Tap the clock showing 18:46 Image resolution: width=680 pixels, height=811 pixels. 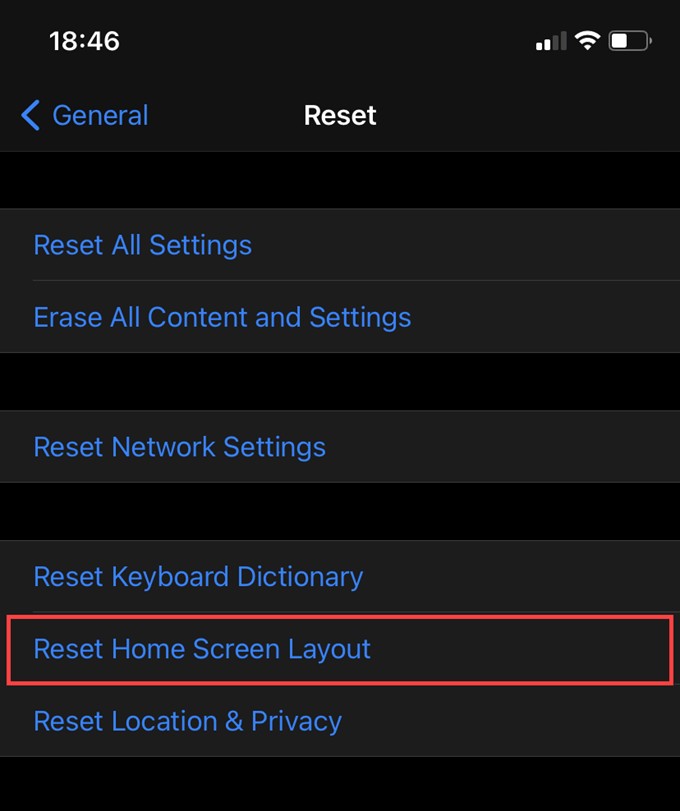[x=85, y=41]
